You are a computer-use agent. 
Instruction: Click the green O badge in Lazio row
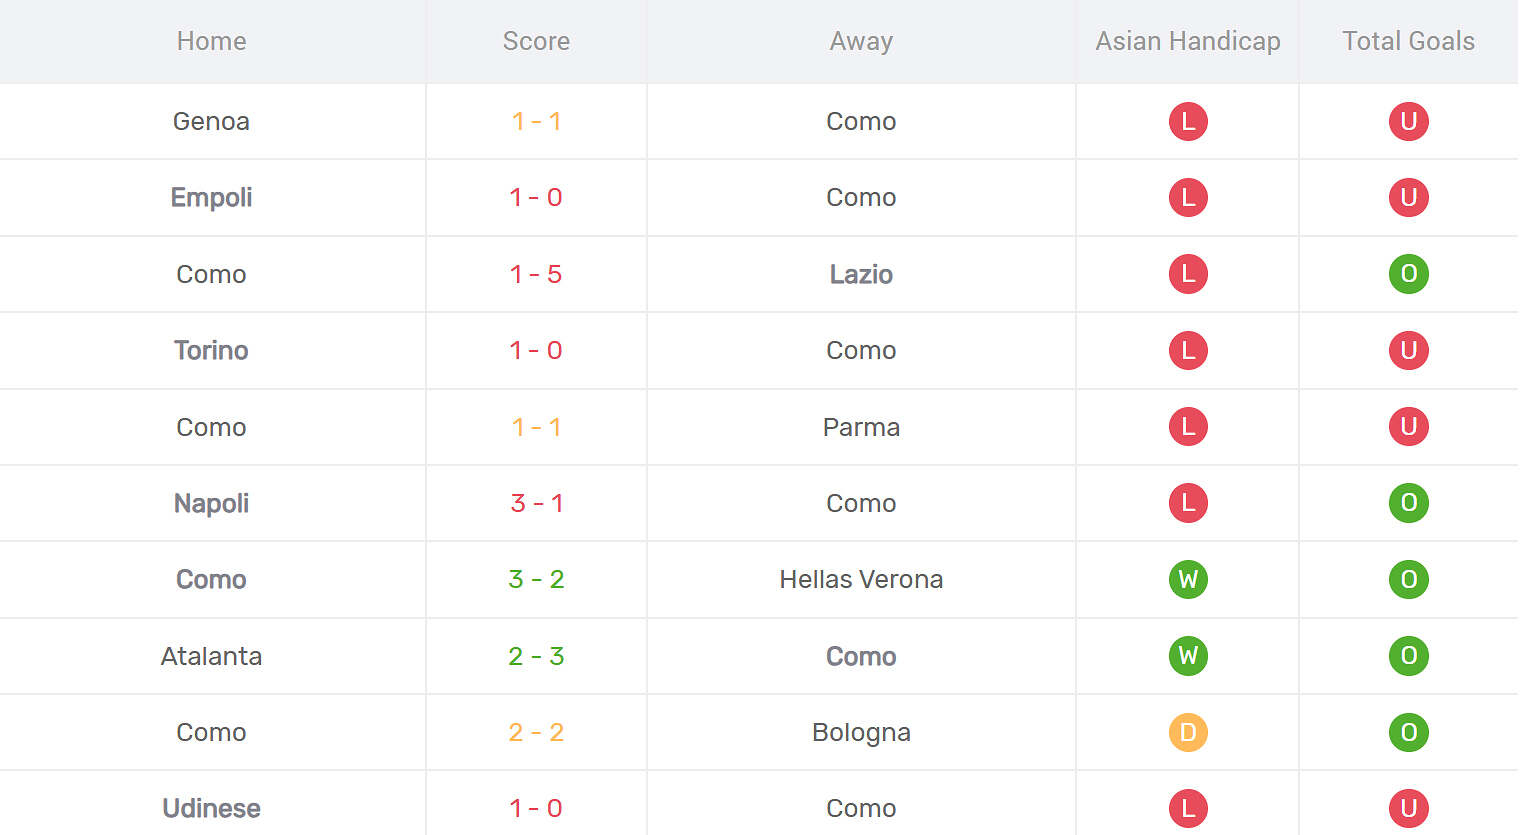coord(1408,274)
